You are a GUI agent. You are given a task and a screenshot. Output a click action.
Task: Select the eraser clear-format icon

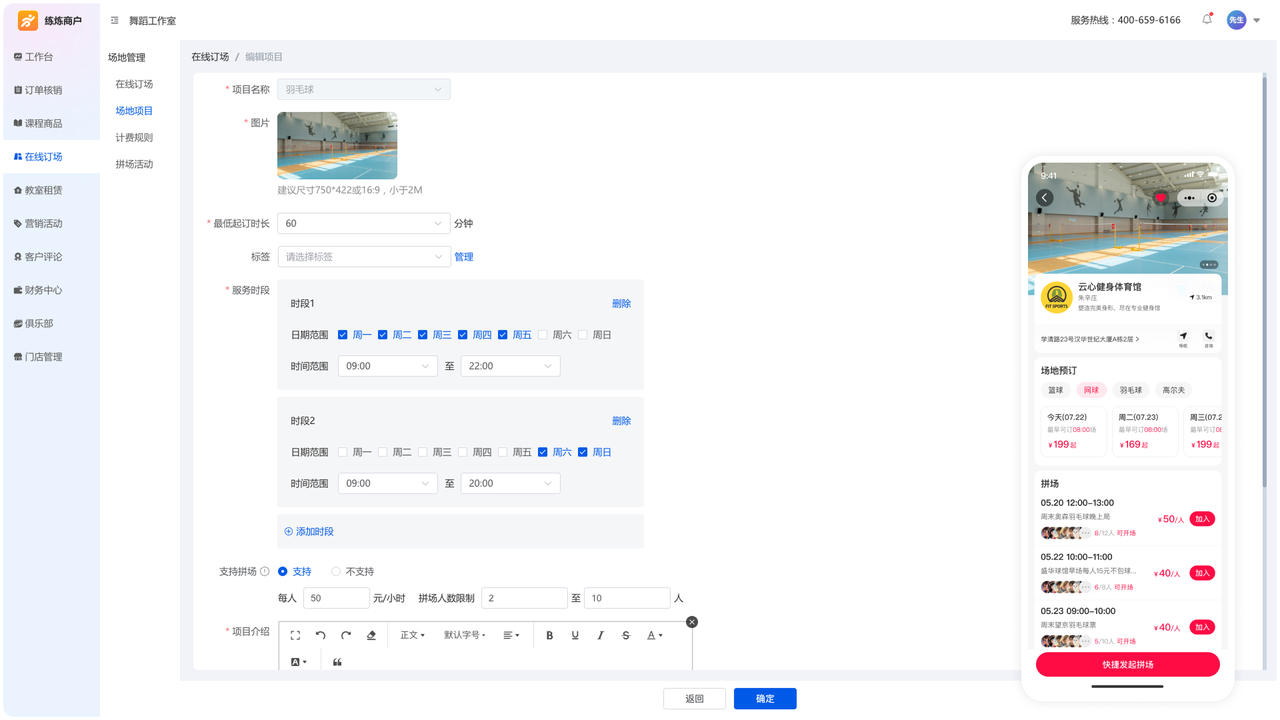point(371,635)
